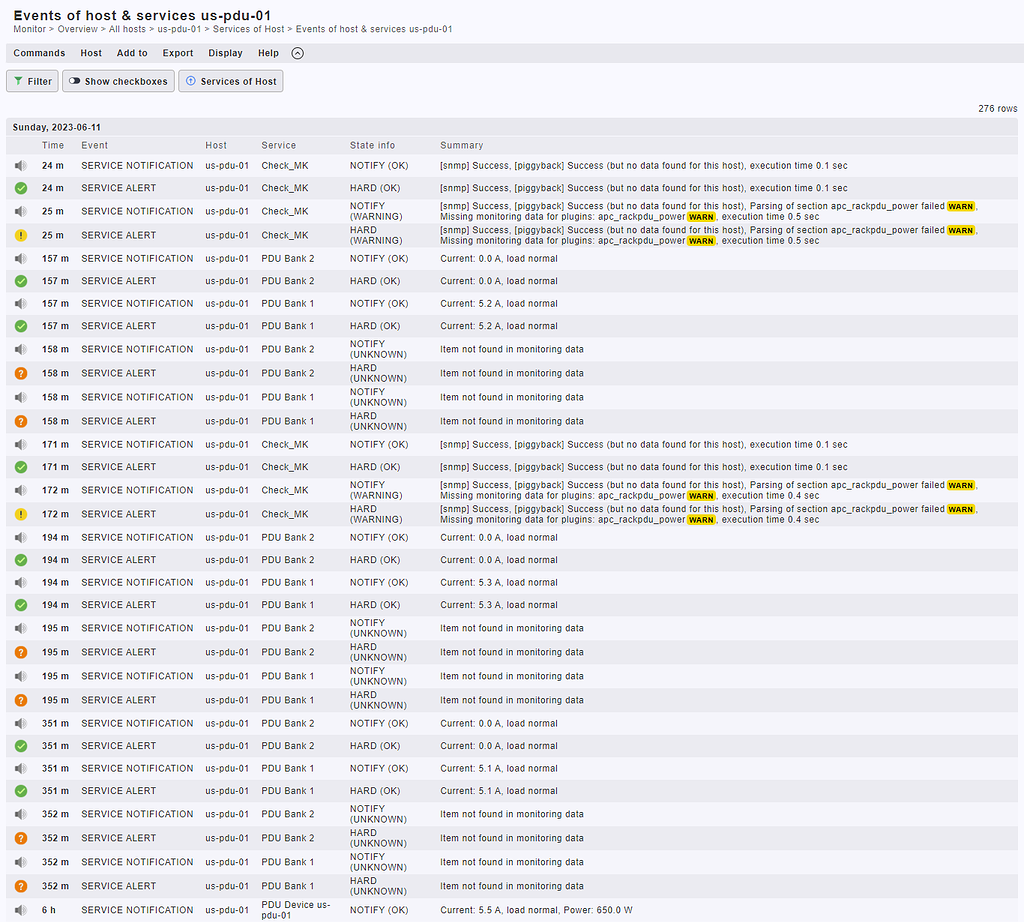The width and height of the screenshot is (1024, 922).
Task: Open the Export dropdown menu
Action: (177, 52)
